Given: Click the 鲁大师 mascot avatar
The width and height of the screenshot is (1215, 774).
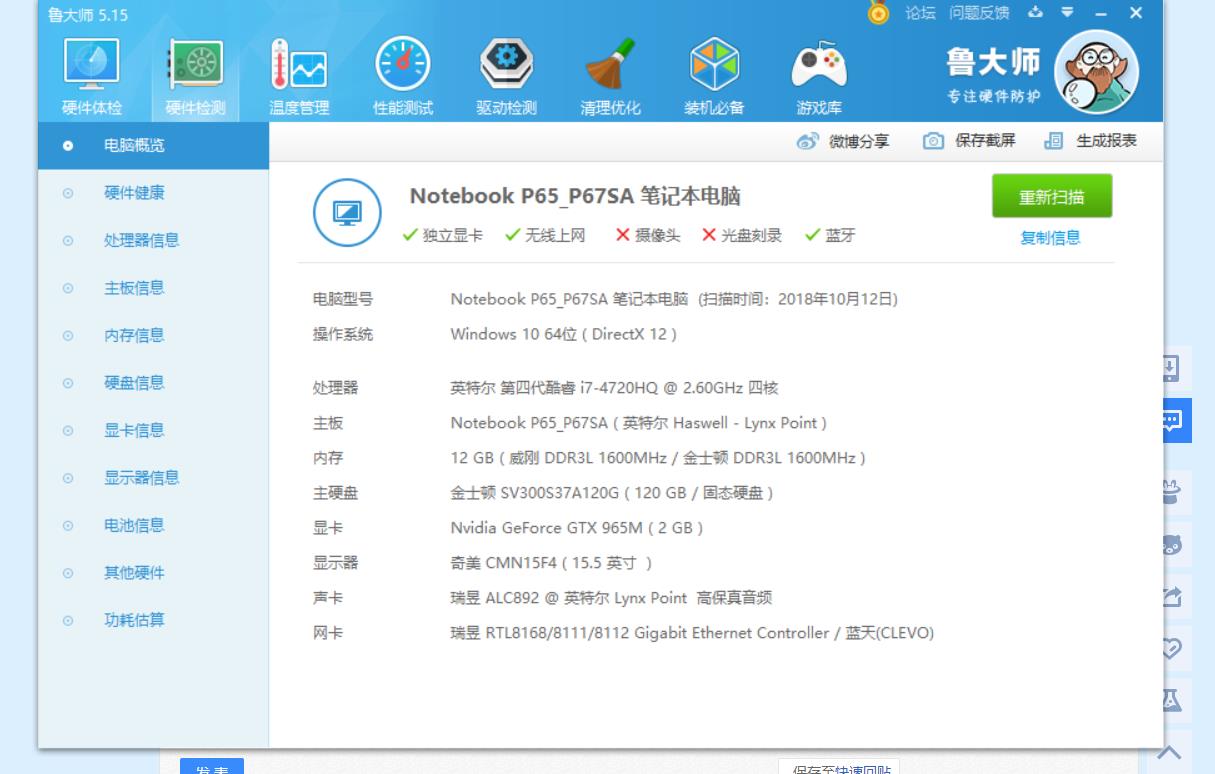Looking at the screenshot, I should tap(1097, 72).
